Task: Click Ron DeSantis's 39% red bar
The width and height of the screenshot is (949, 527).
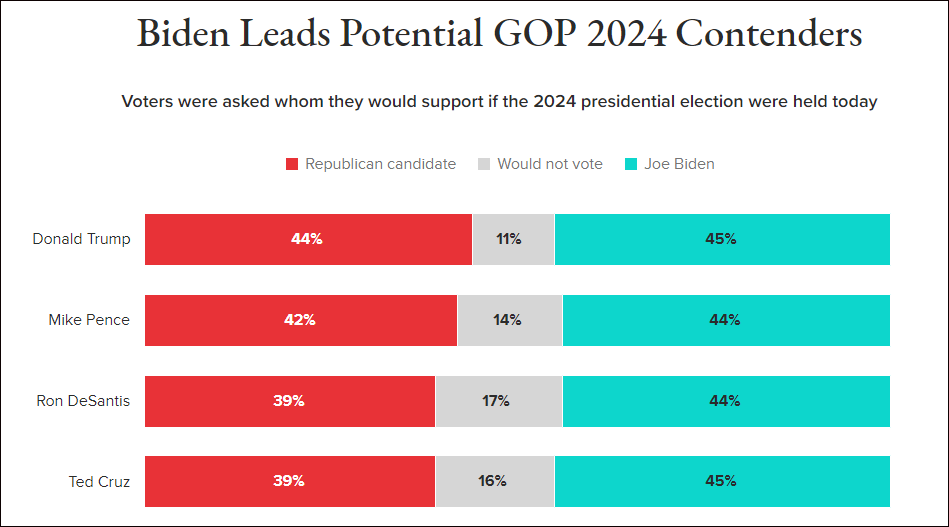Action: point(290,401)
